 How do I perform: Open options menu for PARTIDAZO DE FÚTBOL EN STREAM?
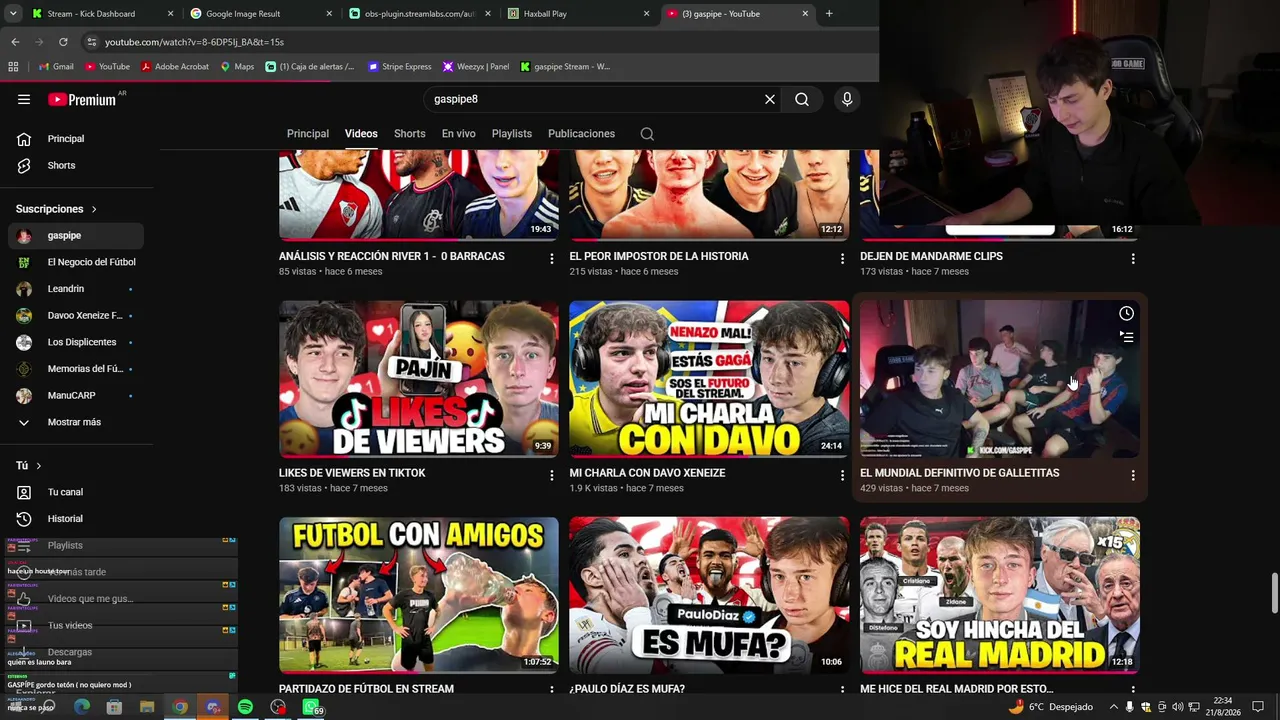pyautogui.click(x=551, y=690)
